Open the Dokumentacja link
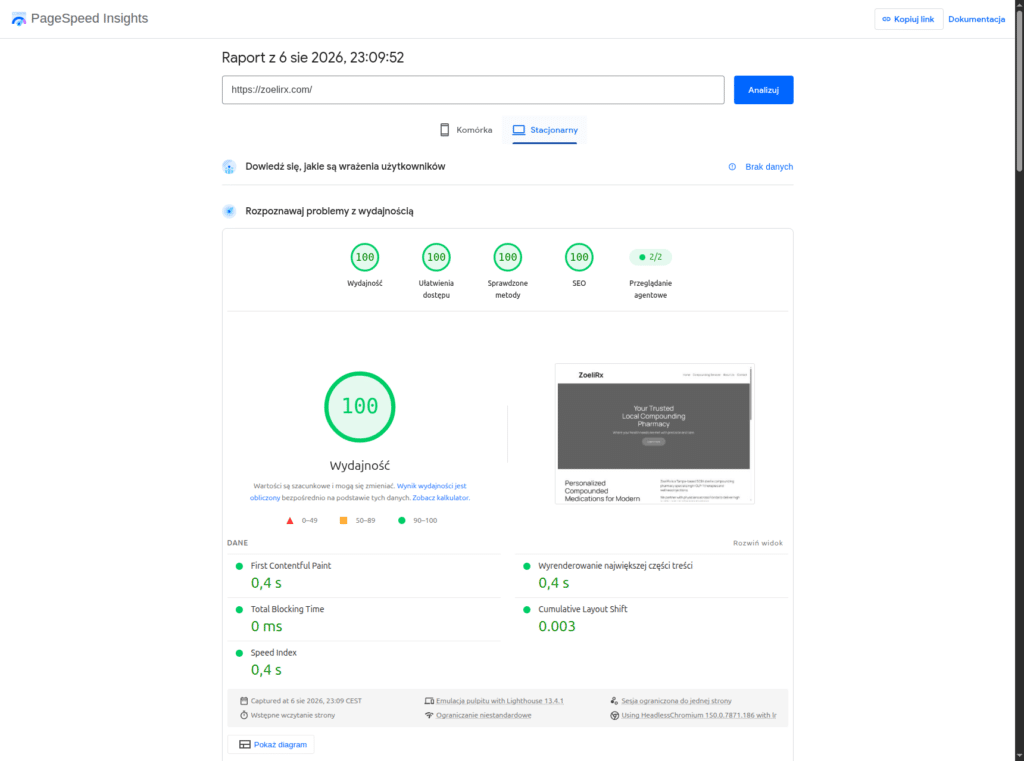Image resolution: width=1024 pixels, height=761 pixels. pos(976,19)
